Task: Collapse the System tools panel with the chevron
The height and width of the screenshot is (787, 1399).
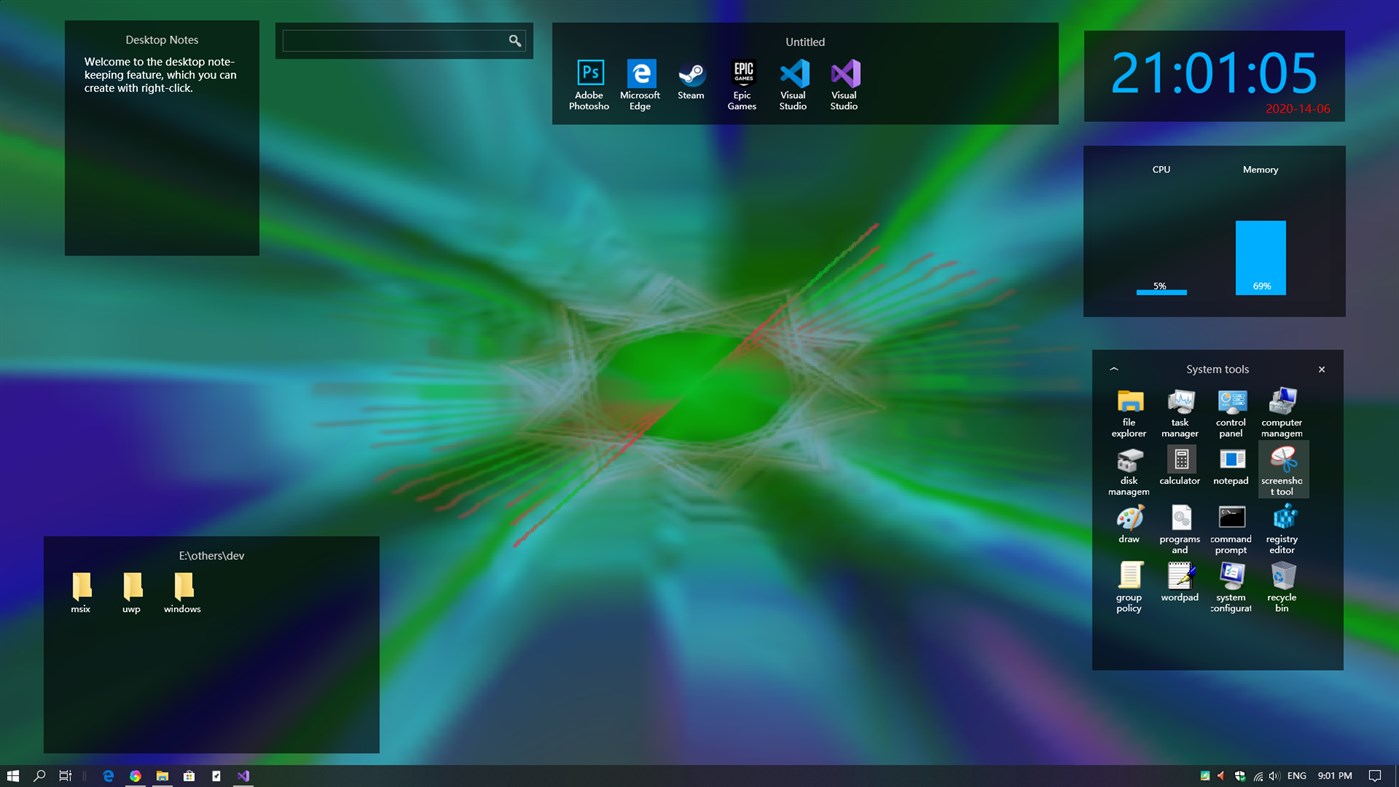Action: pos(1114,369)
